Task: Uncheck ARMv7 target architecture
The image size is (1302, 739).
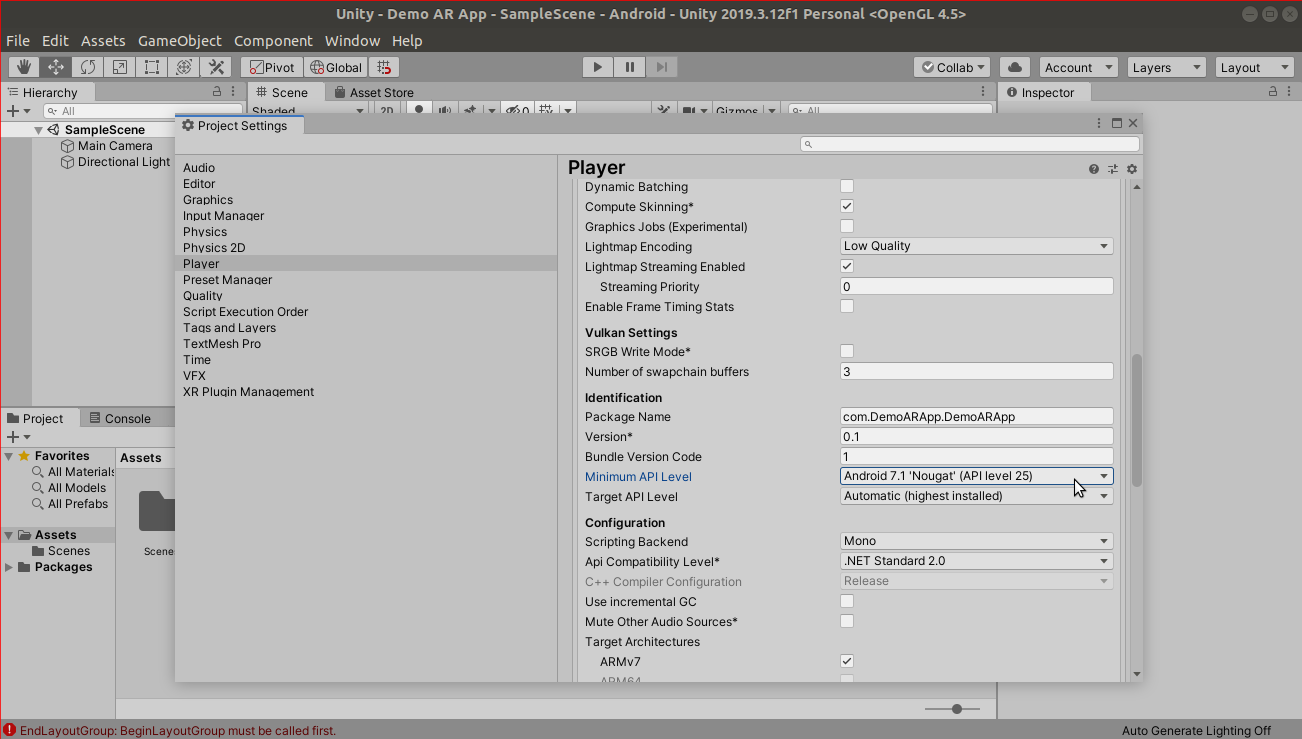Action: pos(847,661)
